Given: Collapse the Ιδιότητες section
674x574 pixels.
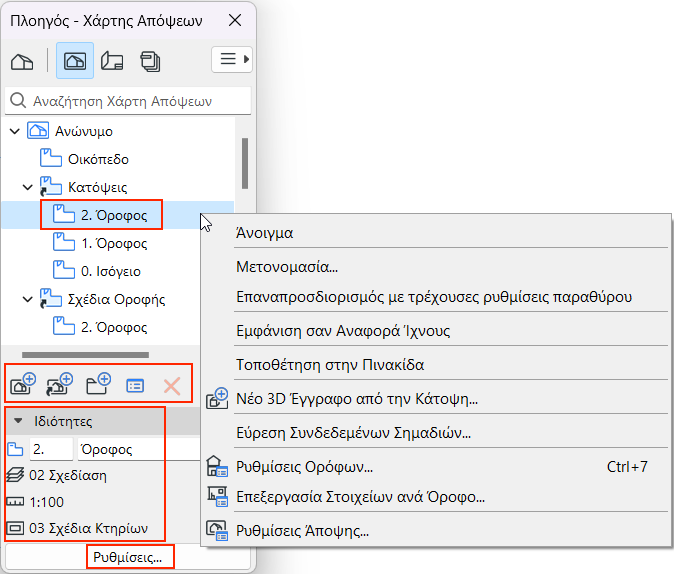Looking at the screenshot, I should [x=18, y=421].
